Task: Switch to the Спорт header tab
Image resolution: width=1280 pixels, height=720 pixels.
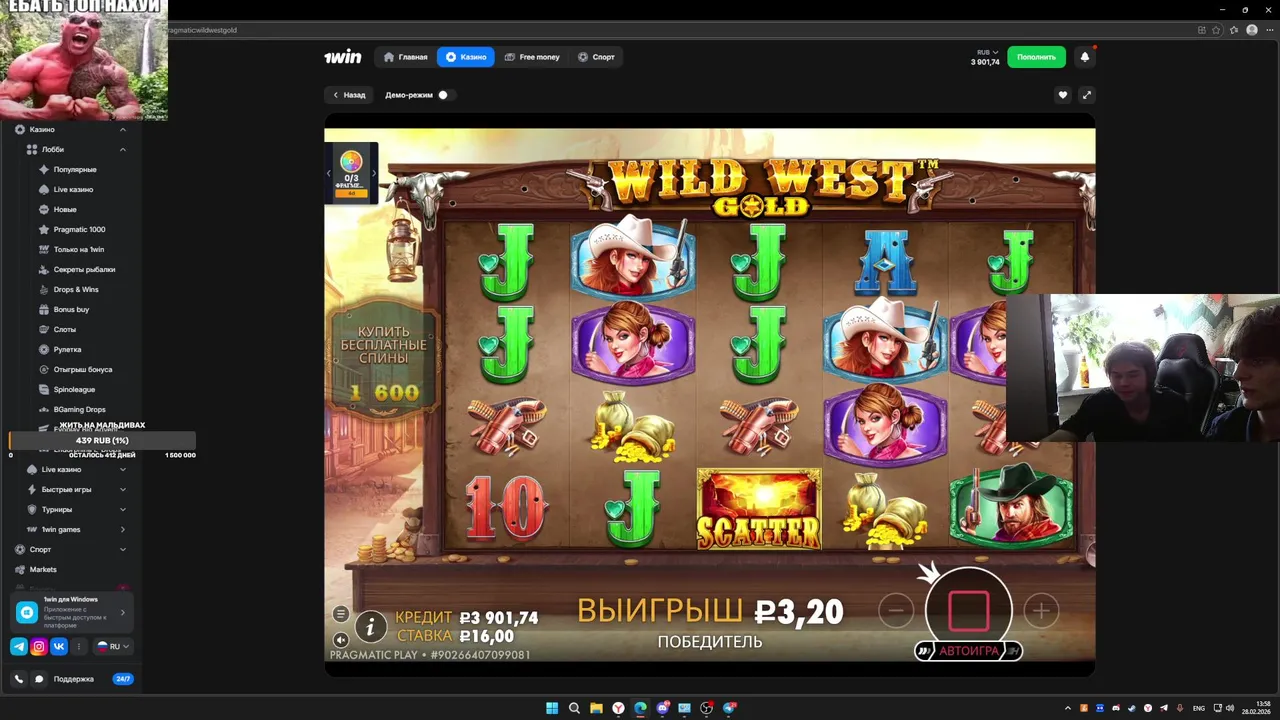Action: [x=596, y=57]
